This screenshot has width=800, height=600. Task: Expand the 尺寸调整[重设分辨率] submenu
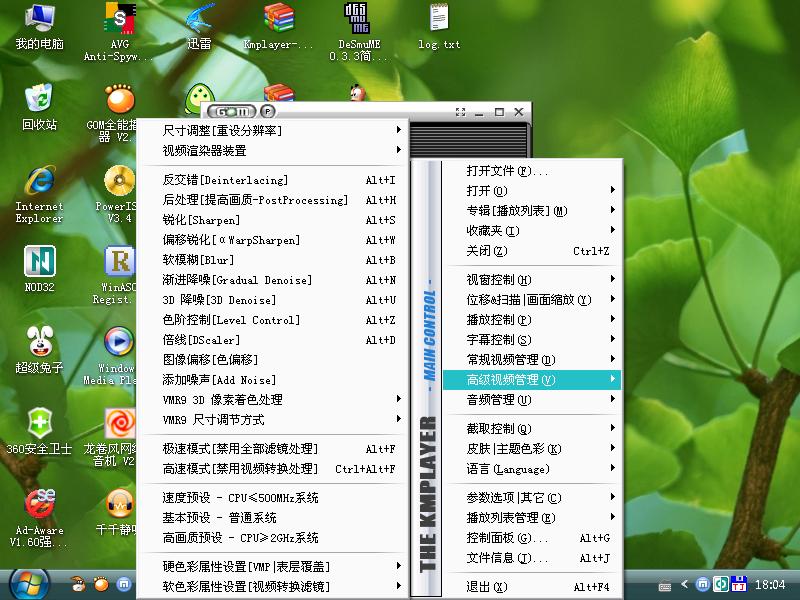(273, 131)
